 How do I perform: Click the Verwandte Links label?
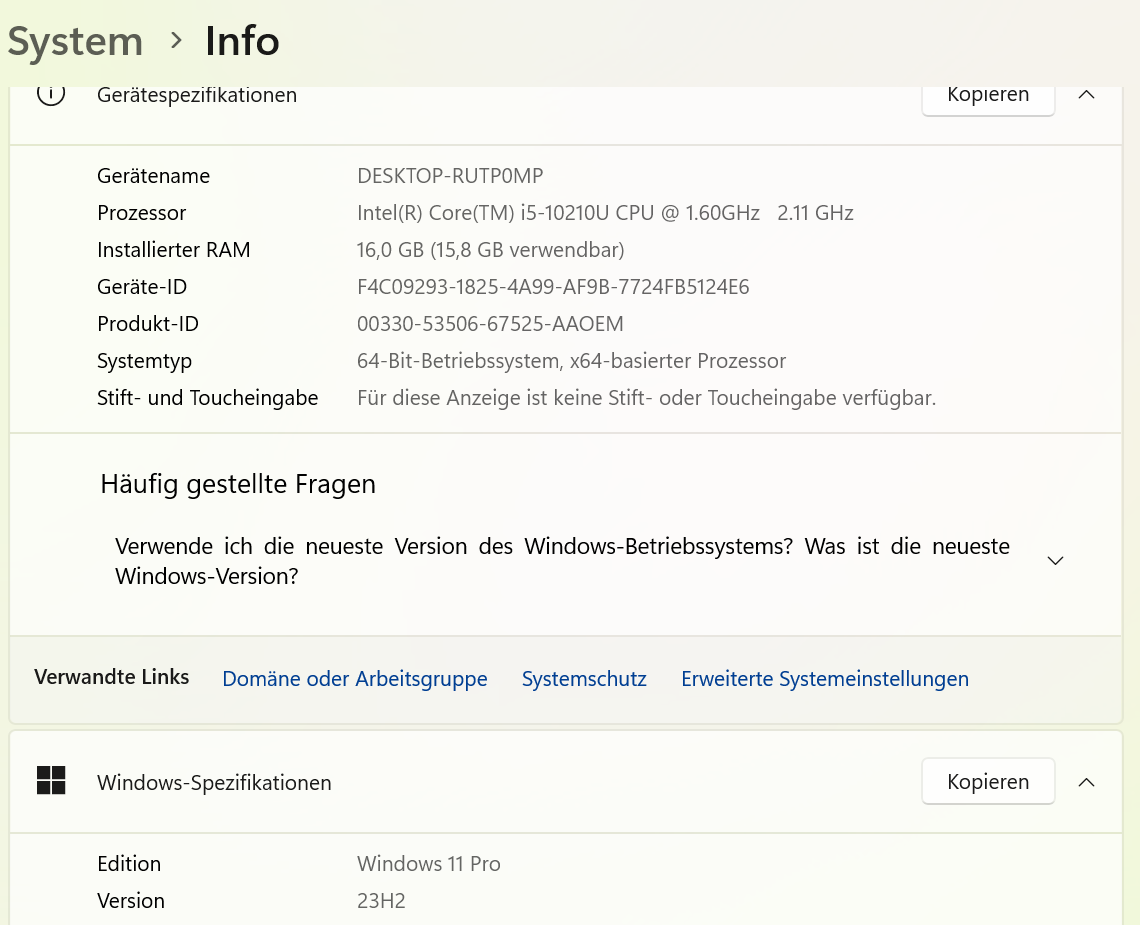click(x=111, y=677)
